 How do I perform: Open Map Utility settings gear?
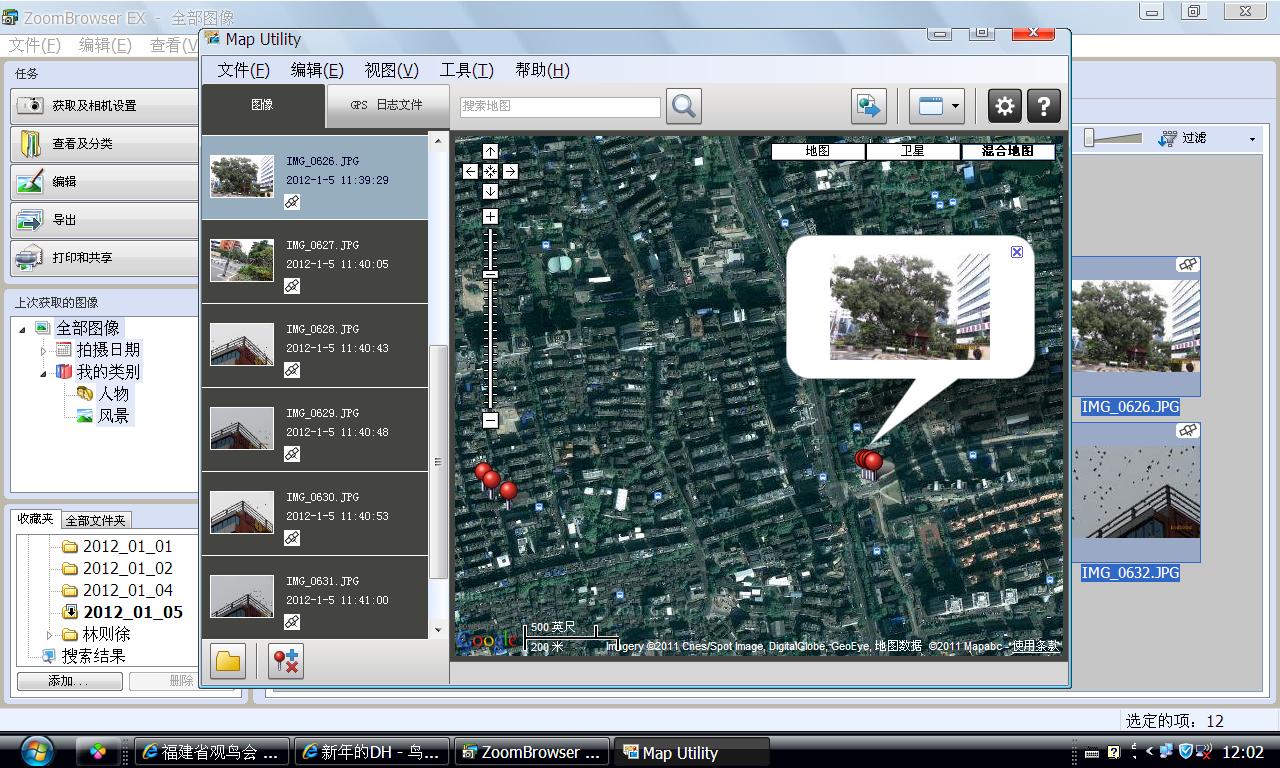click(1005, 106)
